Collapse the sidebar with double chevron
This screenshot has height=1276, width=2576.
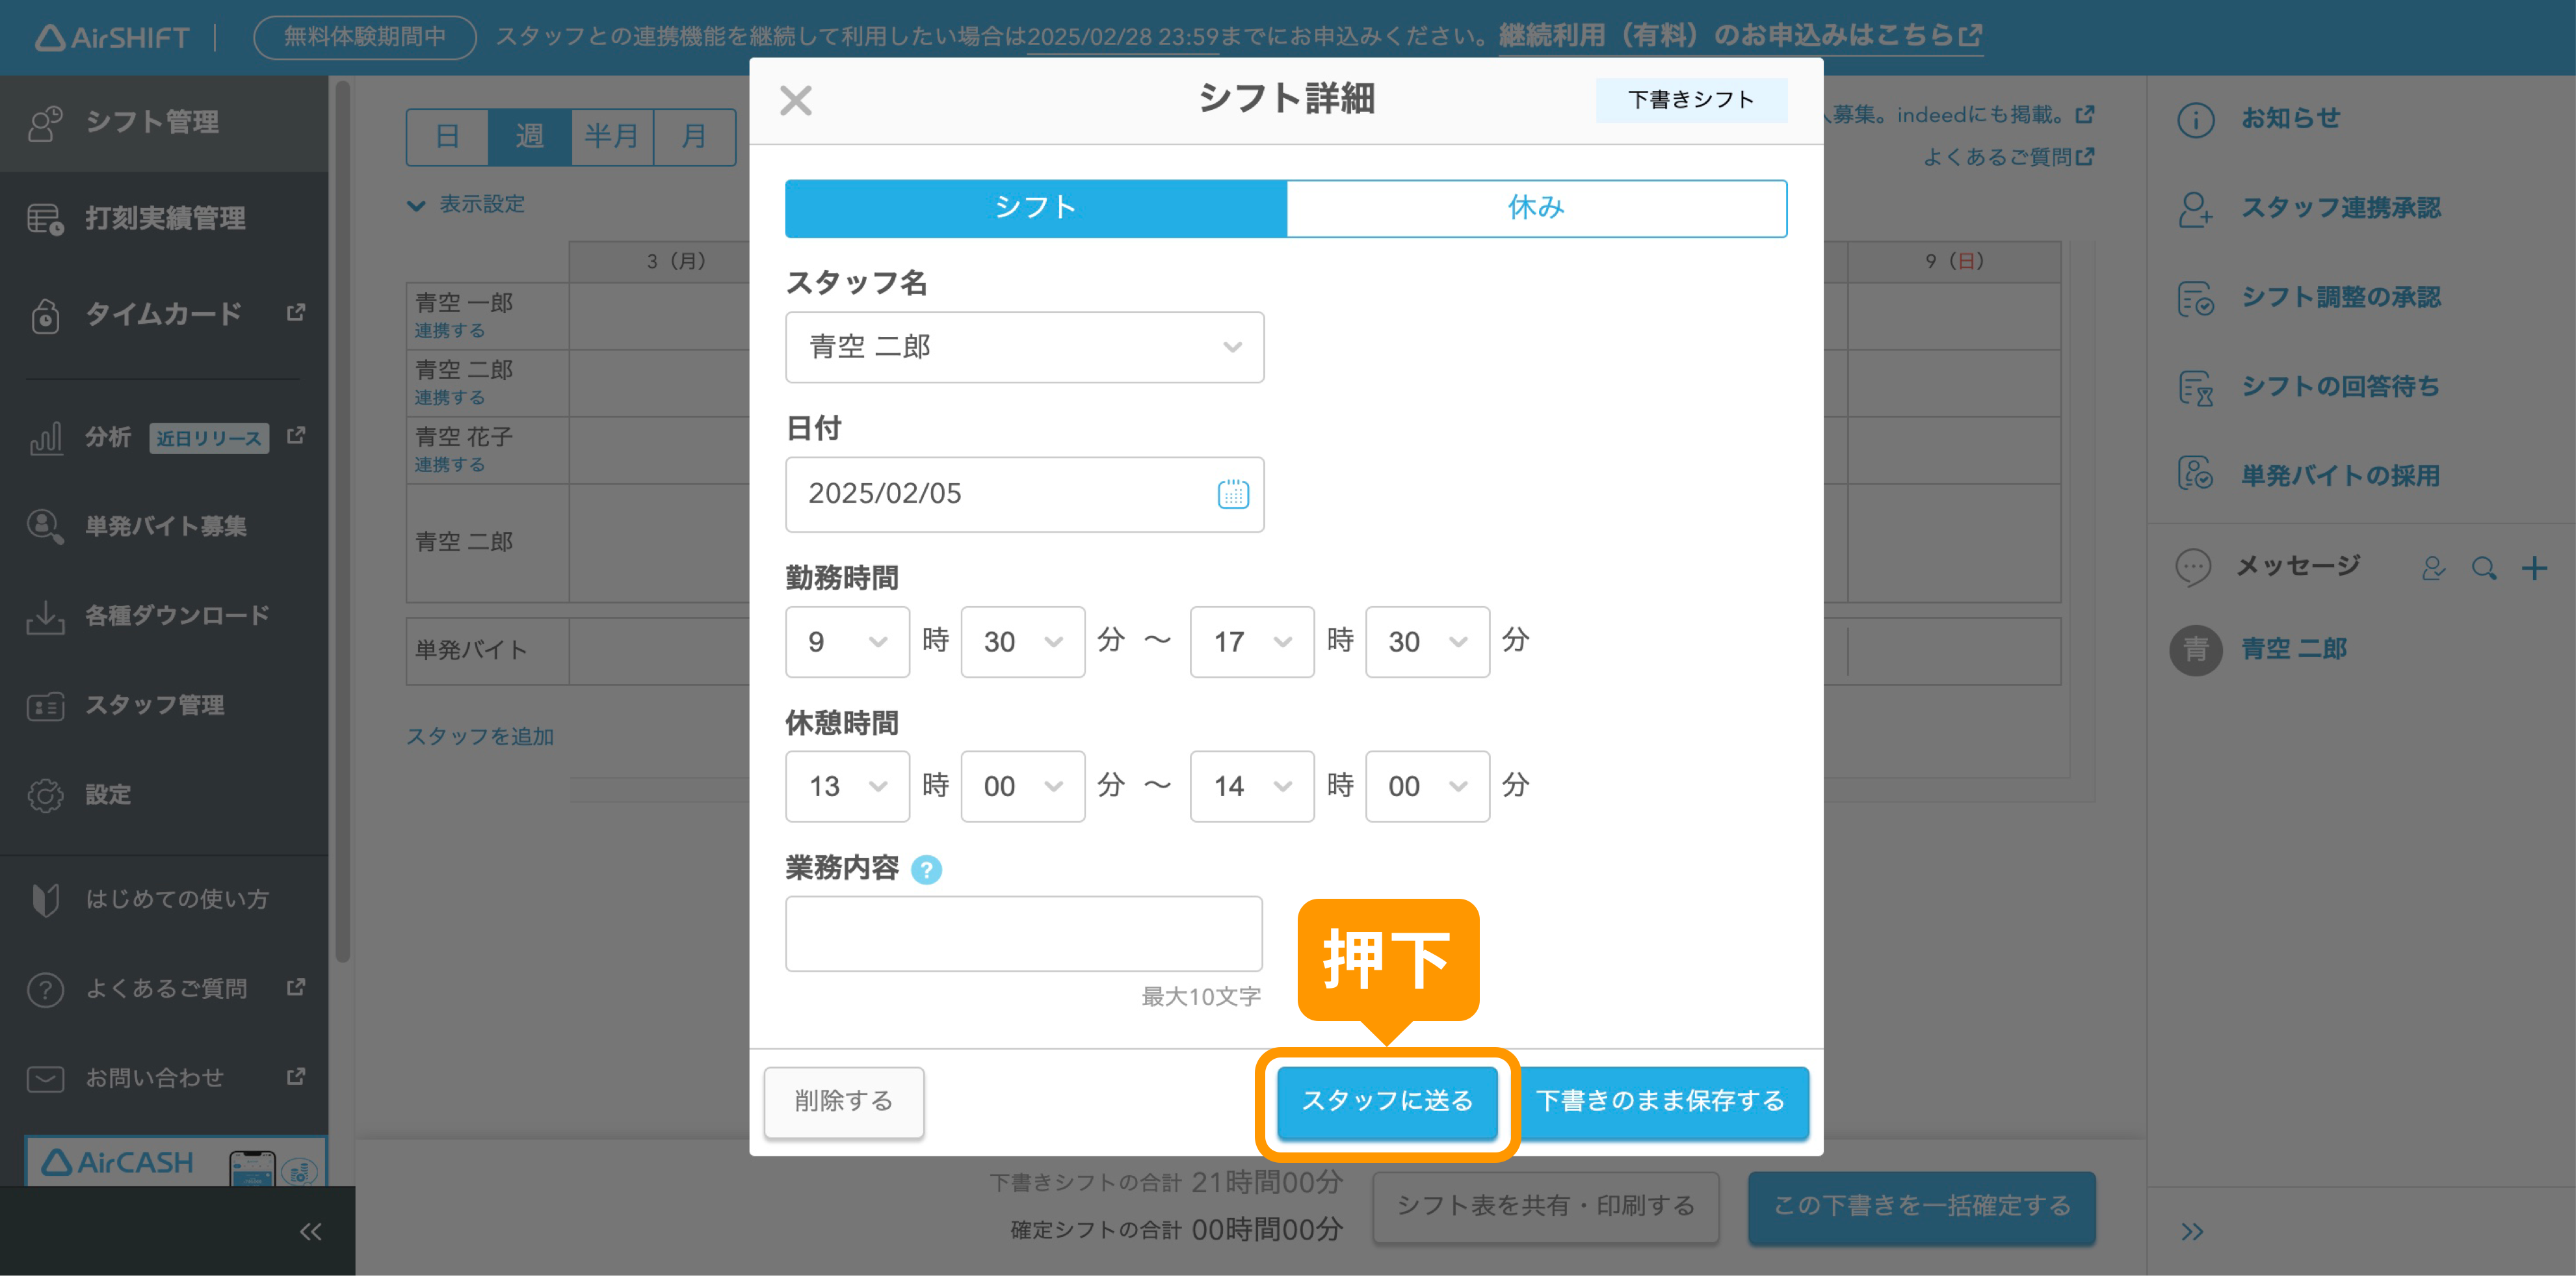pyautogui.click(x=310, y=1232)
